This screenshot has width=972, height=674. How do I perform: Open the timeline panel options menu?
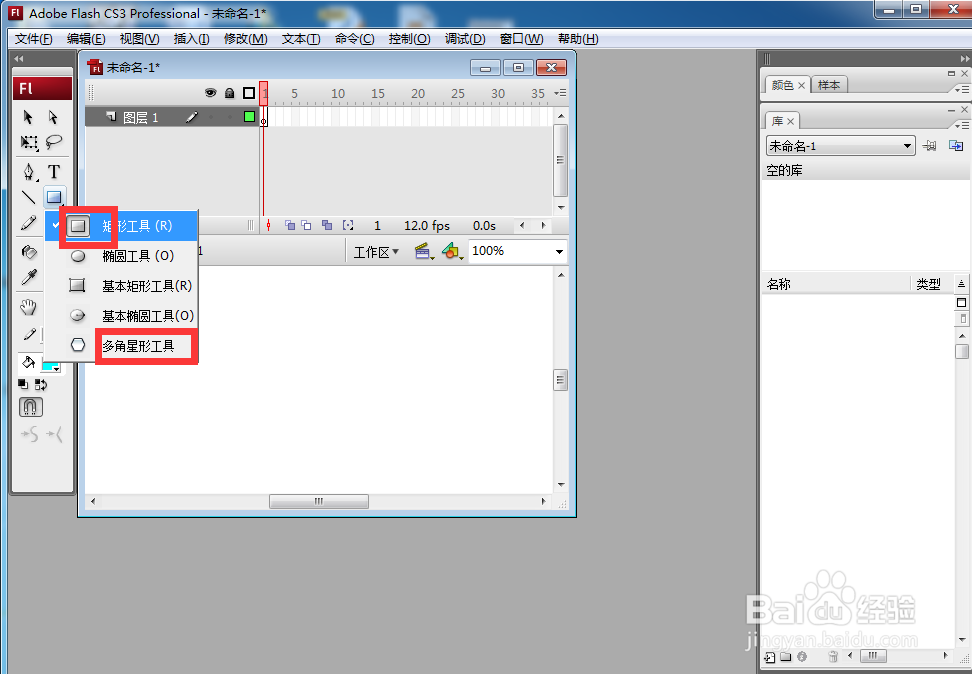[x=560, y=93]
